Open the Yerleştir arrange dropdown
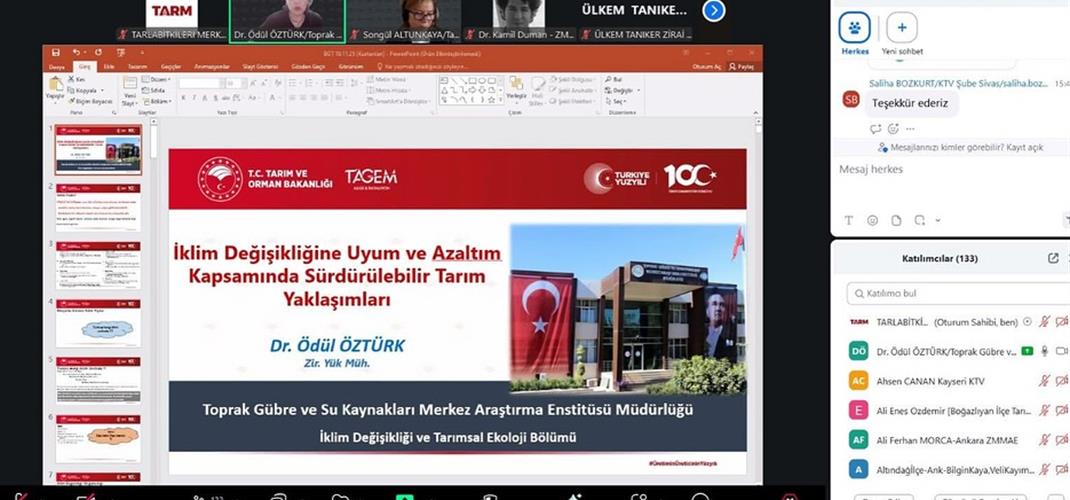The height and width of the screenshot is (500, 1070). coord(516,89)
